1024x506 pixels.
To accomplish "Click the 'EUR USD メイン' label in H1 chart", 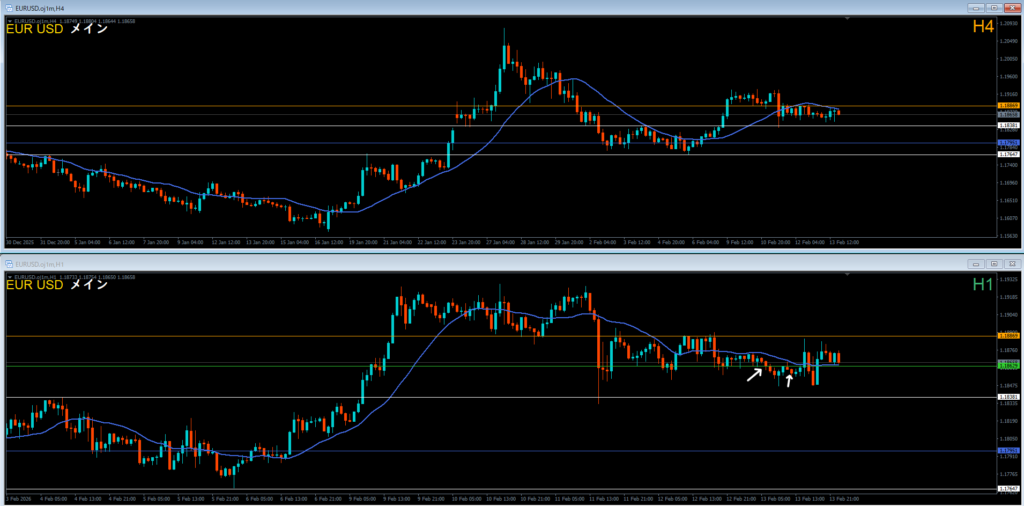I will (x=56, y=285).
